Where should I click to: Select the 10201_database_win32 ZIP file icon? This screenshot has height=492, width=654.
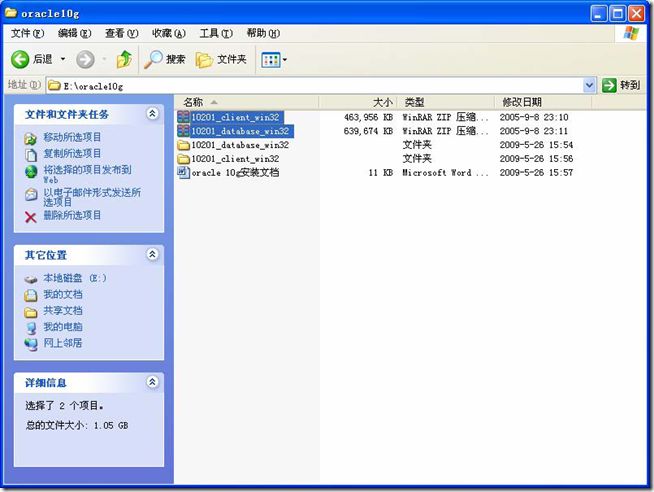[183, 131]
